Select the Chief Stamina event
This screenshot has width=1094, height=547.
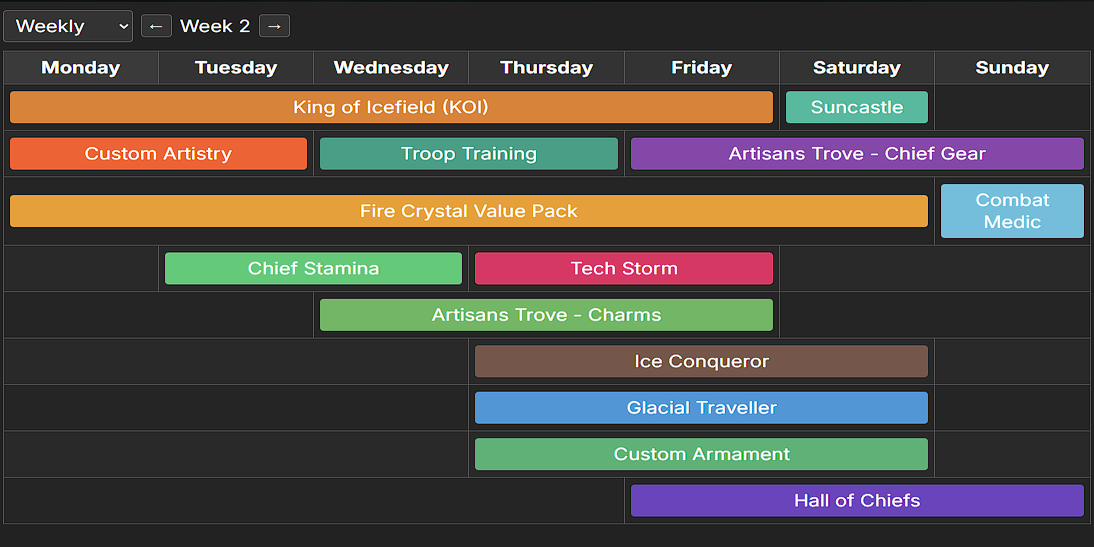(313, 268)
